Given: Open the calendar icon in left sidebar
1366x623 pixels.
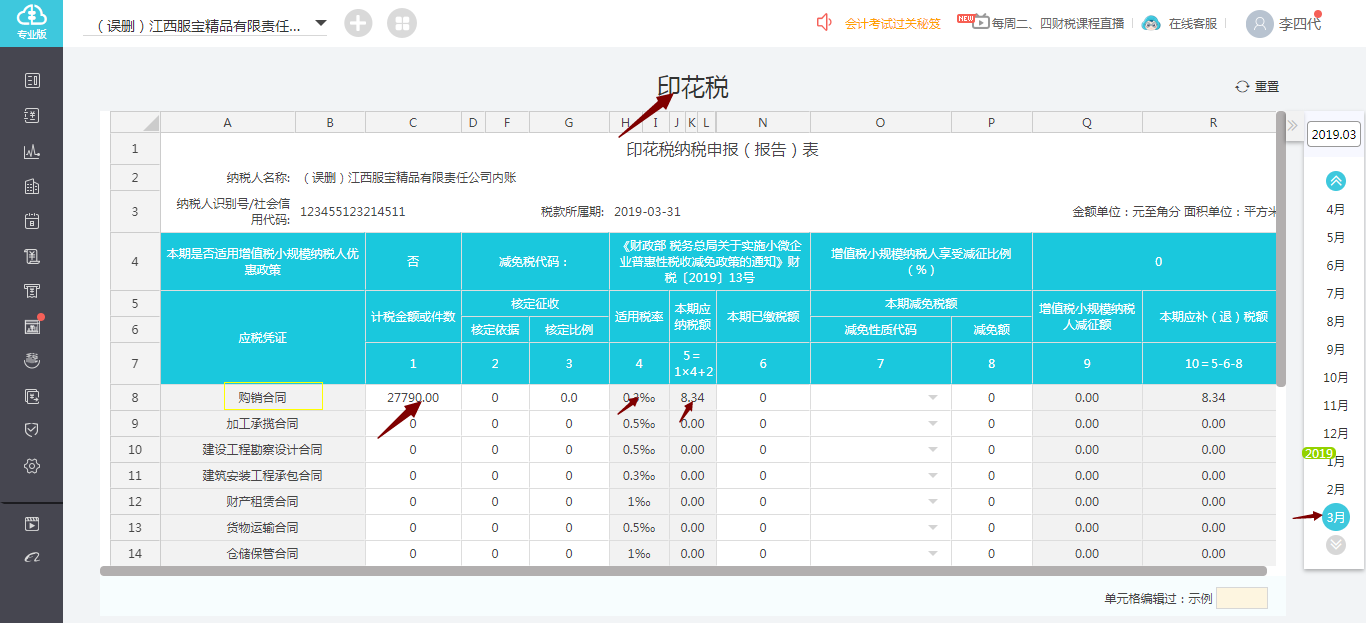Looking at the screenshot, I should click(x=32, y=221).
